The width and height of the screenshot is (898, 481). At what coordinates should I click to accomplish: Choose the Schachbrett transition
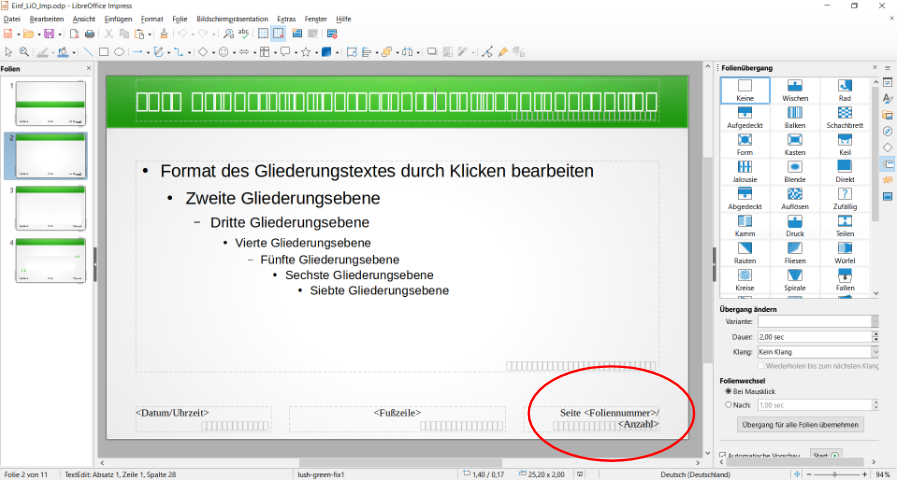coord(845,118)
